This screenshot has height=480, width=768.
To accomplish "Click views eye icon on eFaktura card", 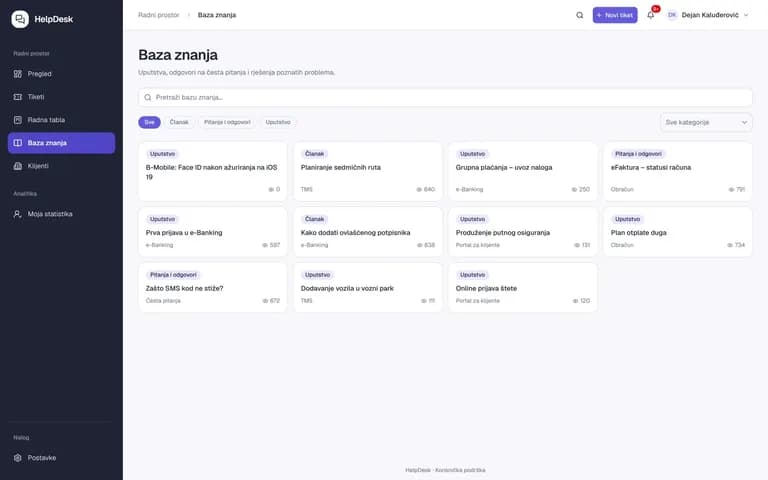I will coord(731,190).
